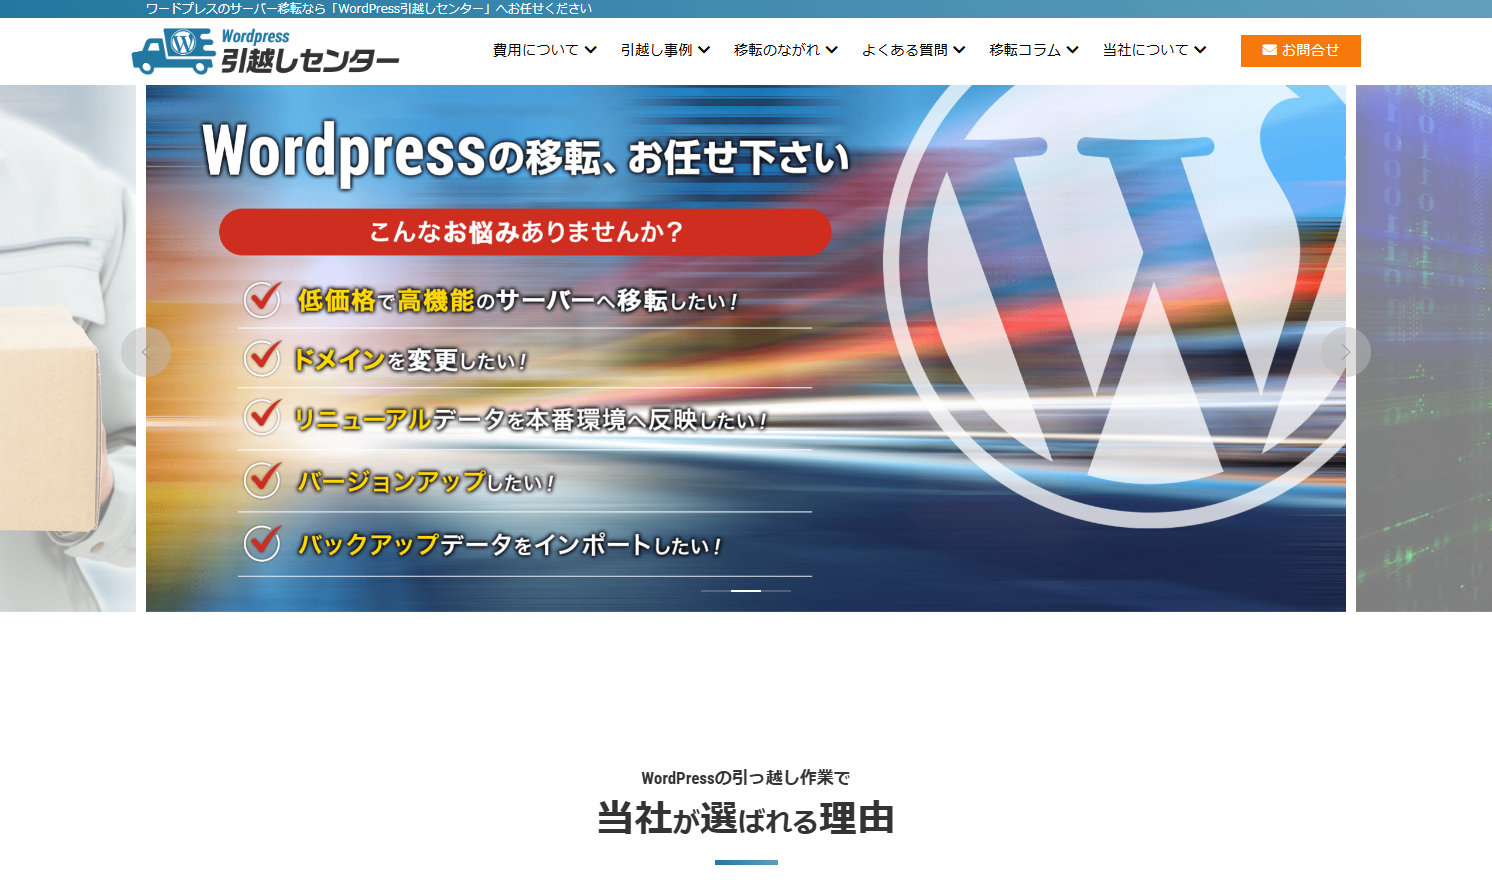This screenshot has width=1492, height=882.
Task: Click the Wordpressの移転、お任せ下さい headline
Action: [x=526, y=153]
